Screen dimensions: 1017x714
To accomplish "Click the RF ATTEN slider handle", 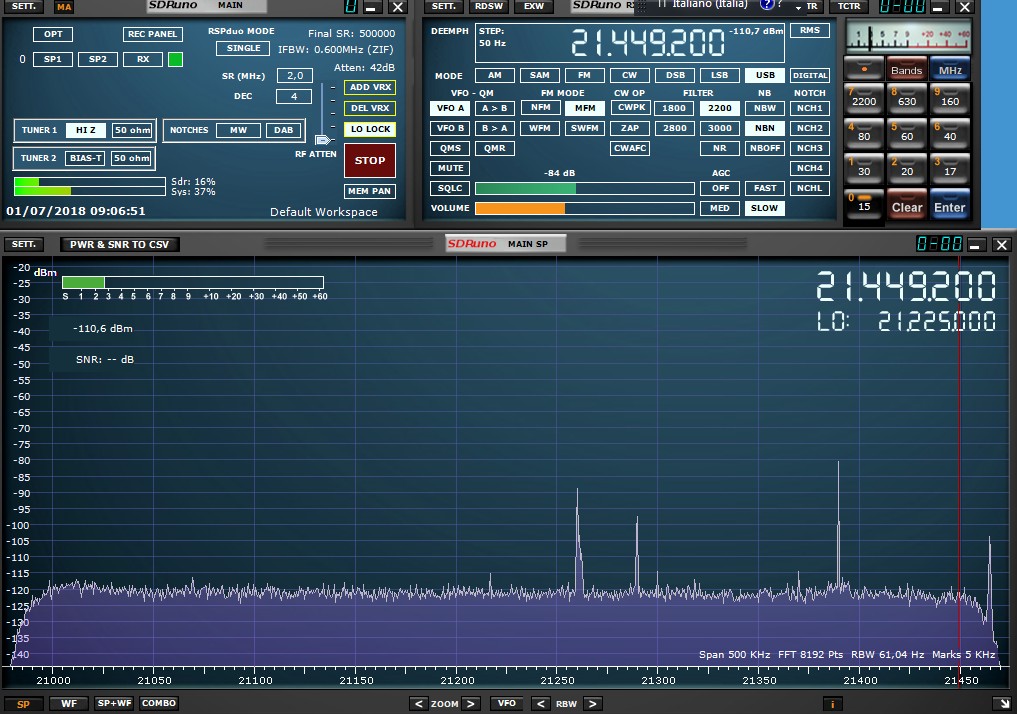I will pyautogui.click(x=323, y=139).
